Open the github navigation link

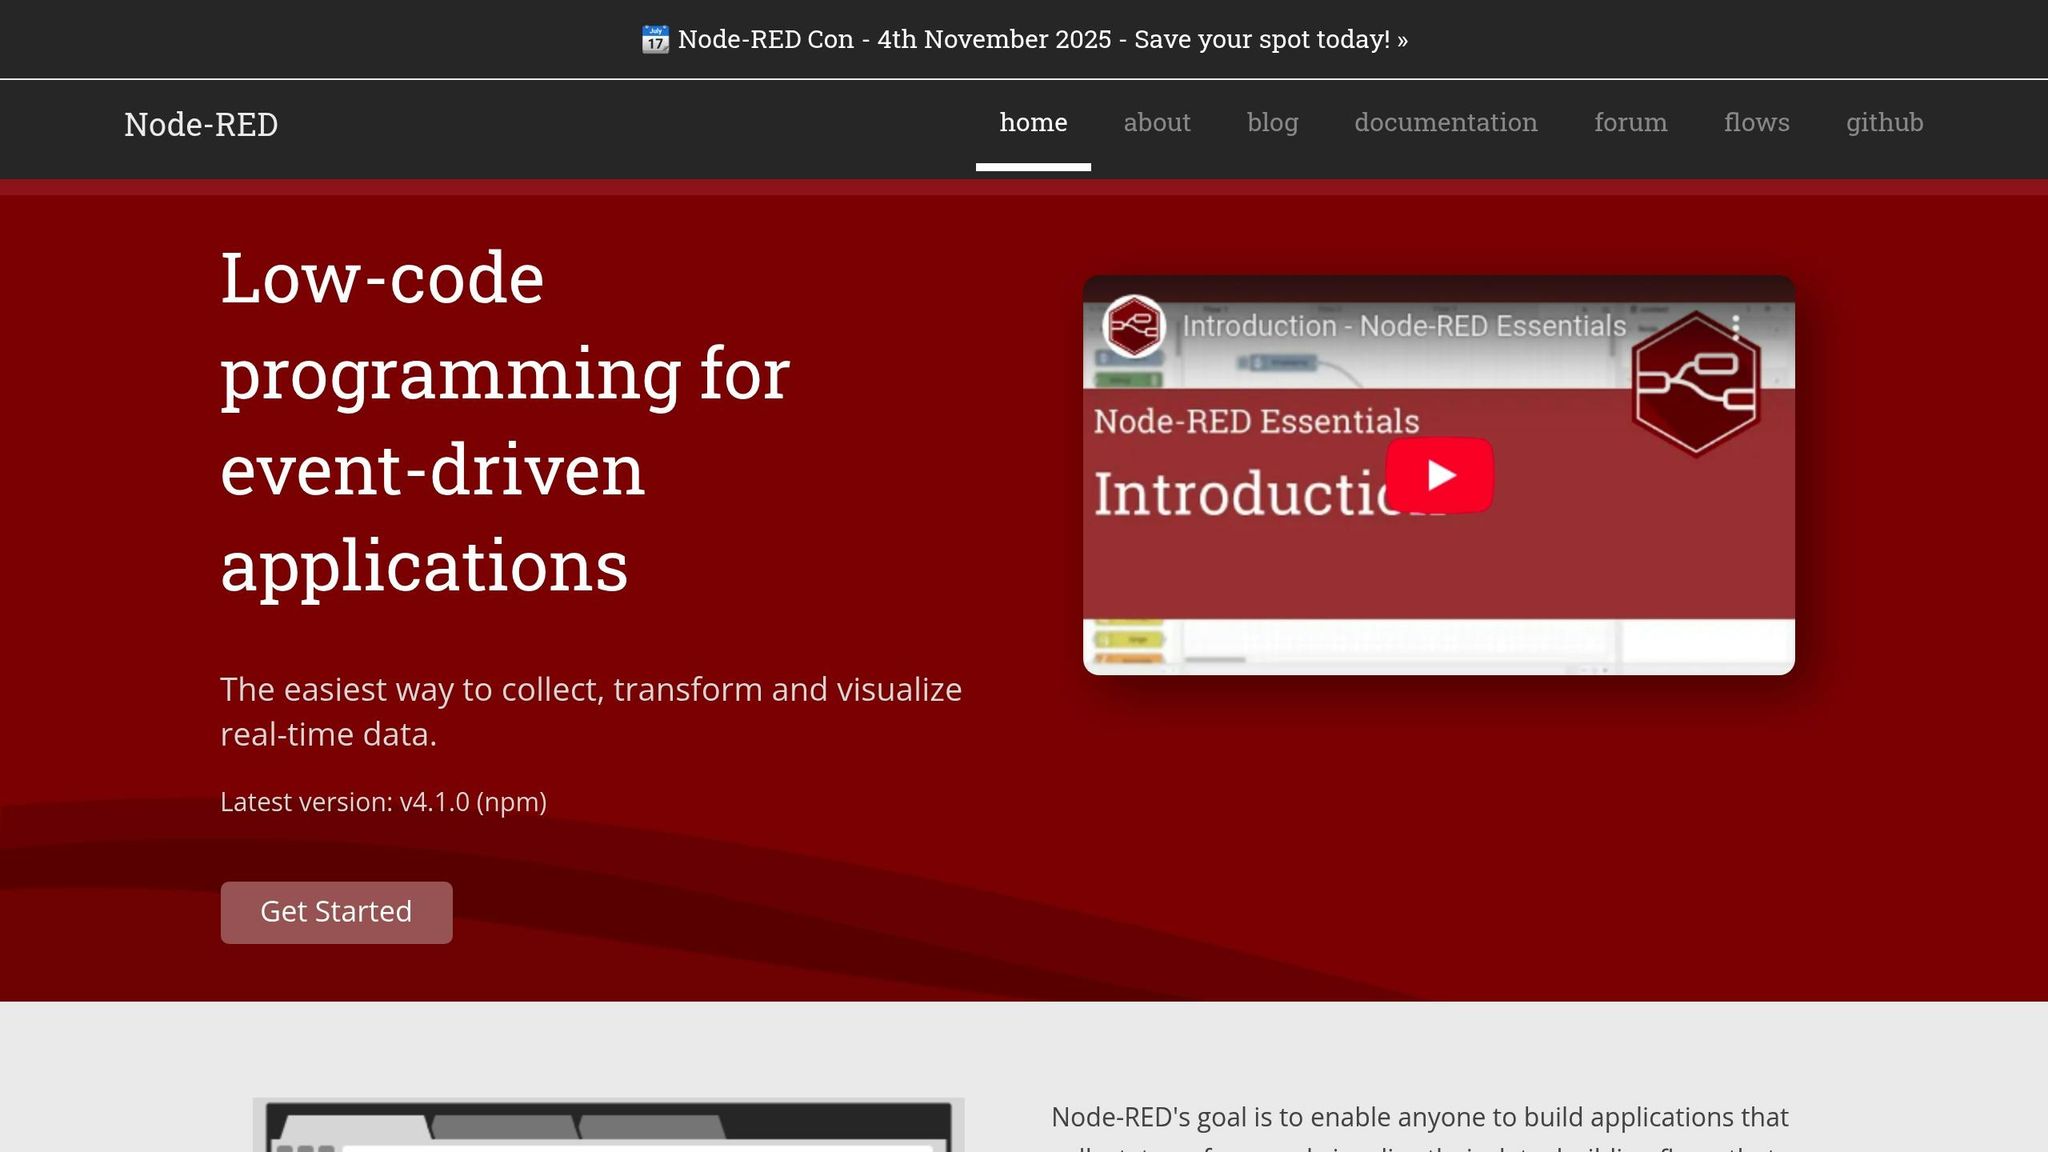tap(1884, 122)
